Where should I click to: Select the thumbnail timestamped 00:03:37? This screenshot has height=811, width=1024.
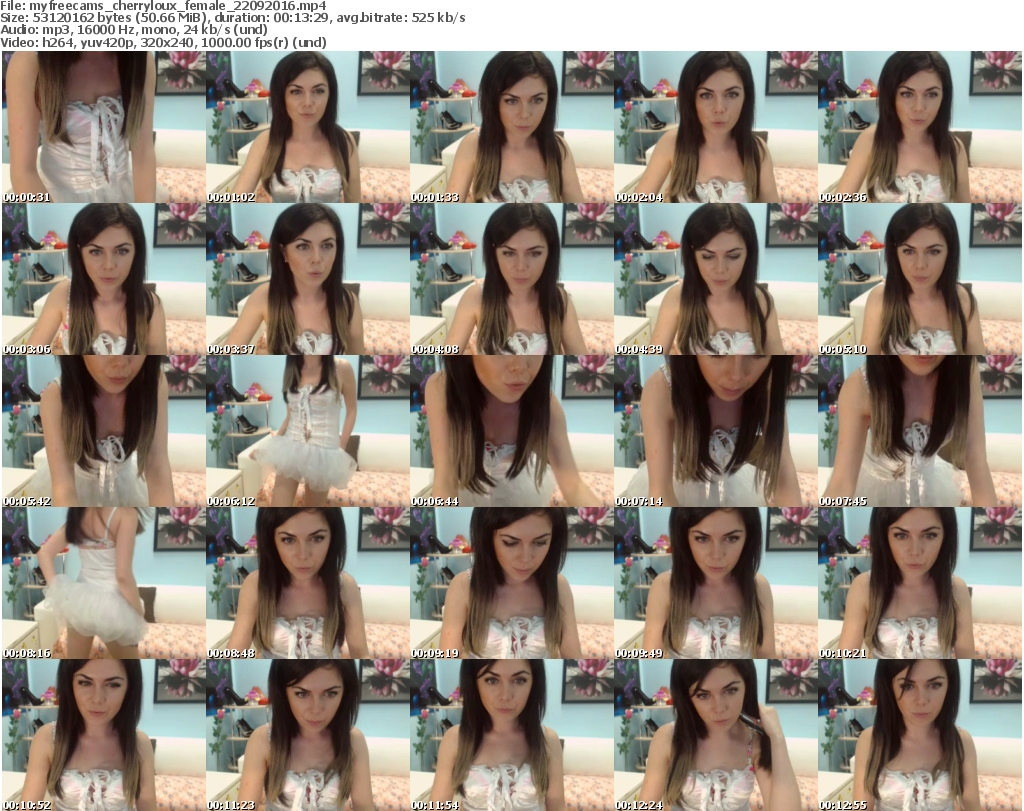pos(308,279)
